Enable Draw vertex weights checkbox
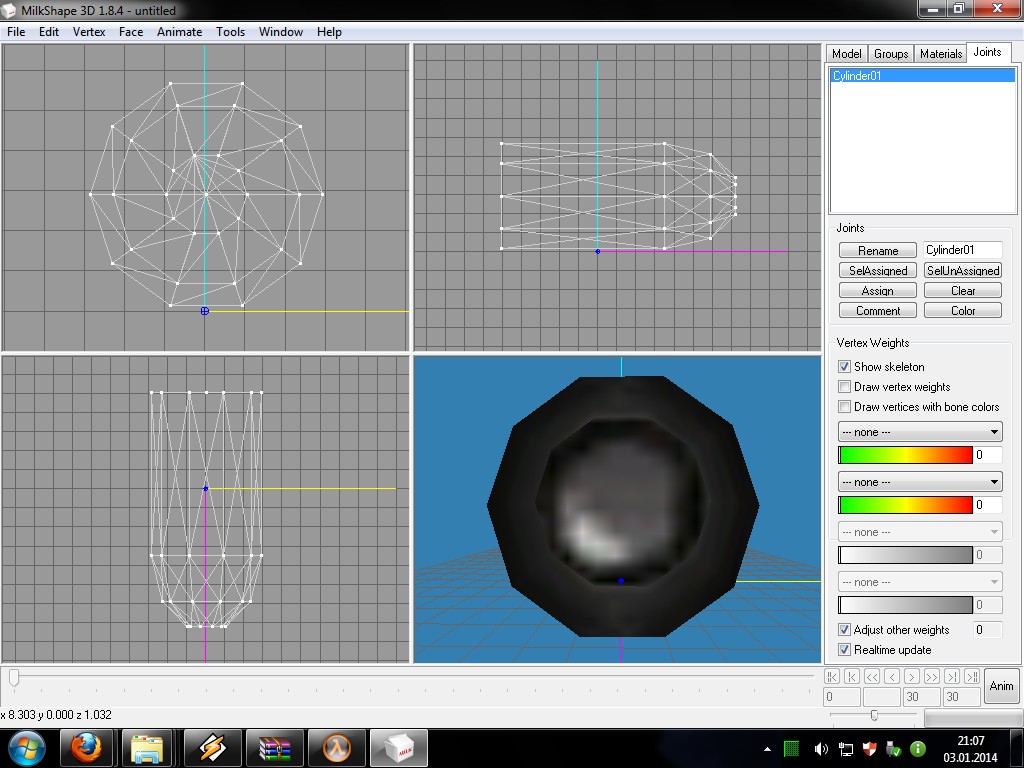 point(845,387)
